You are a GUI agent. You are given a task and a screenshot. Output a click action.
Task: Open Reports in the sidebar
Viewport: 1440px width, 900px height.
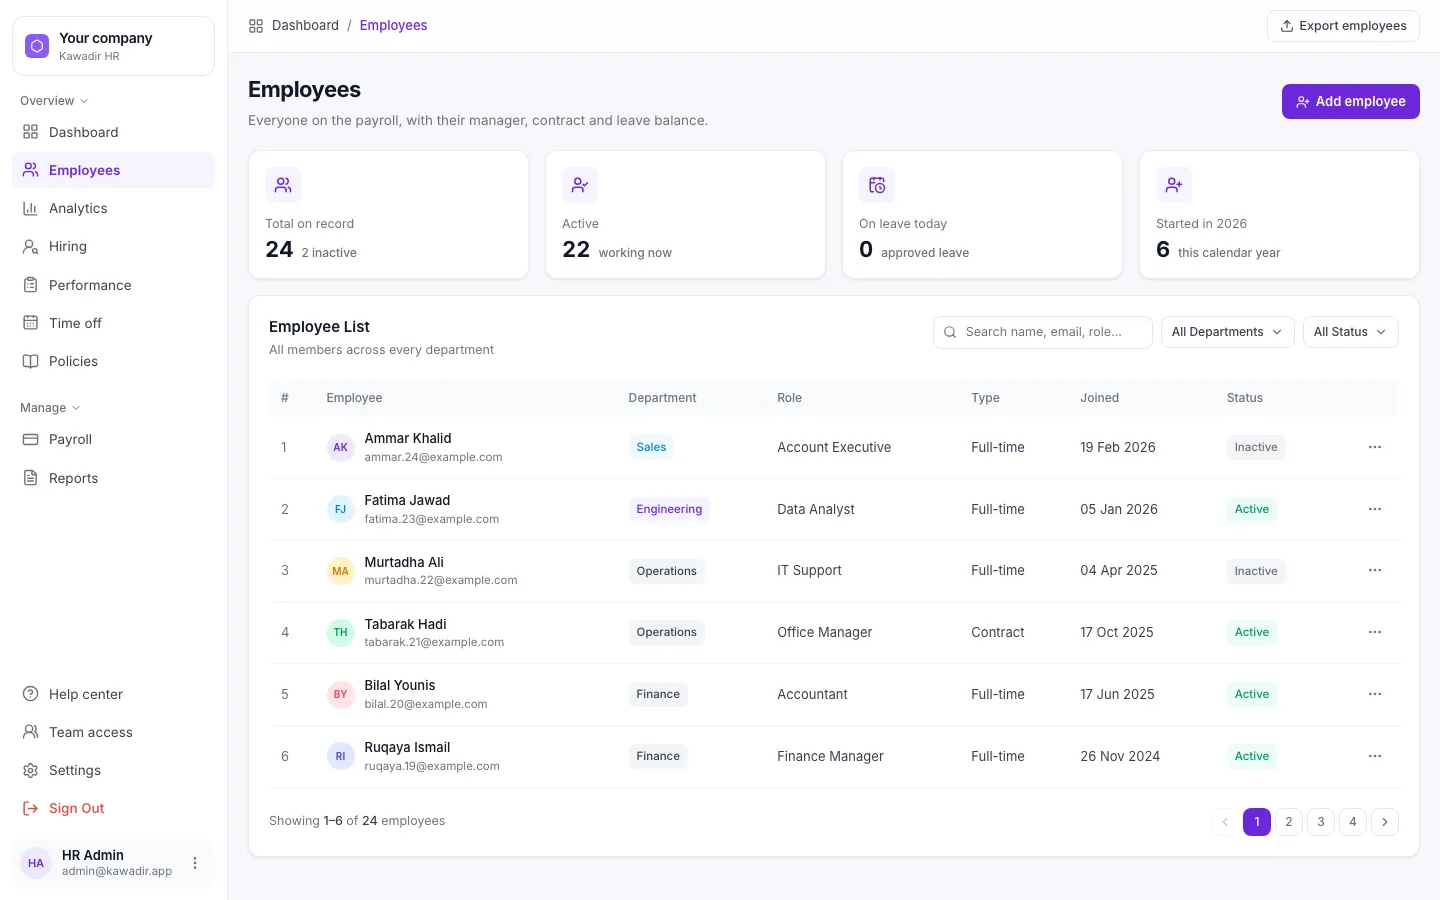click(x=113, y=478)
